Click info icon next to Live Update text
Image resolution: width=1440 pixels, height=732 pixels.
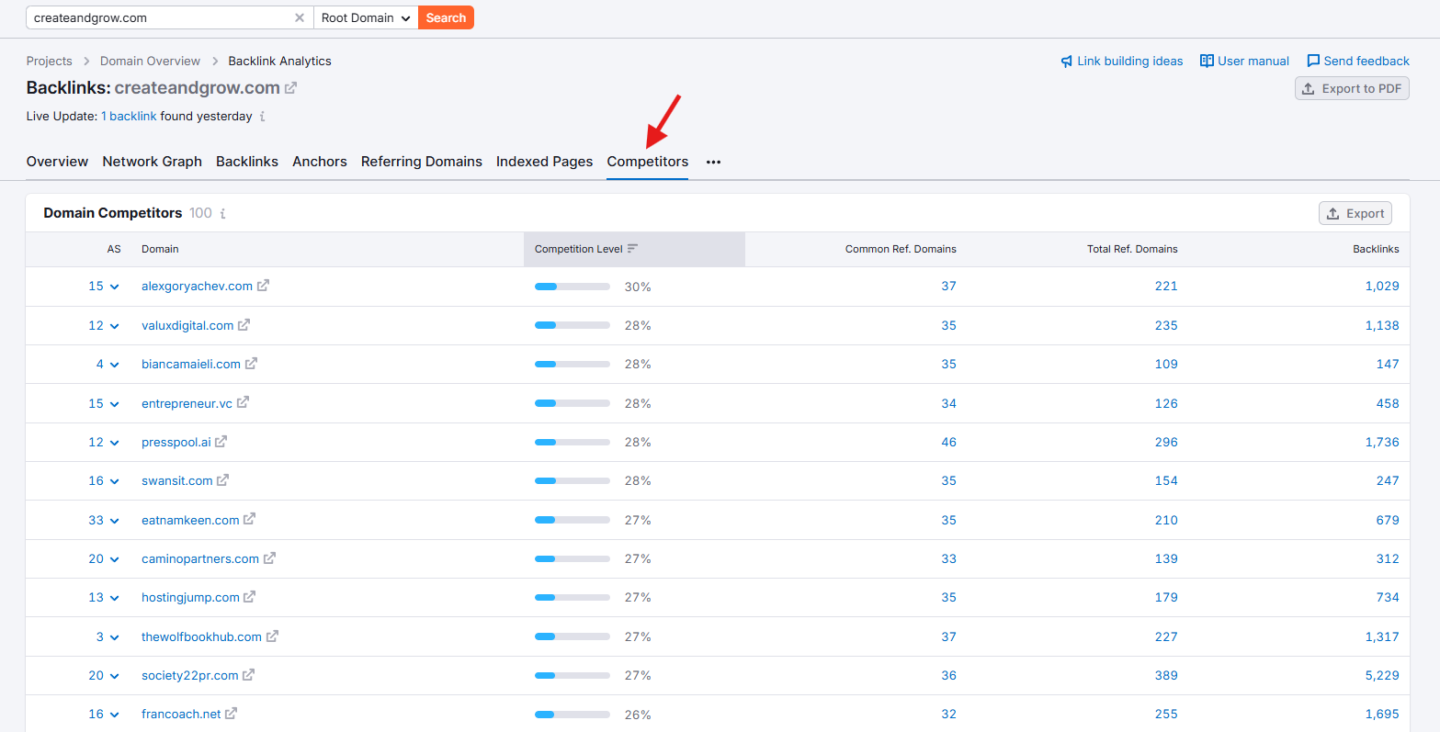coord(262,116)
